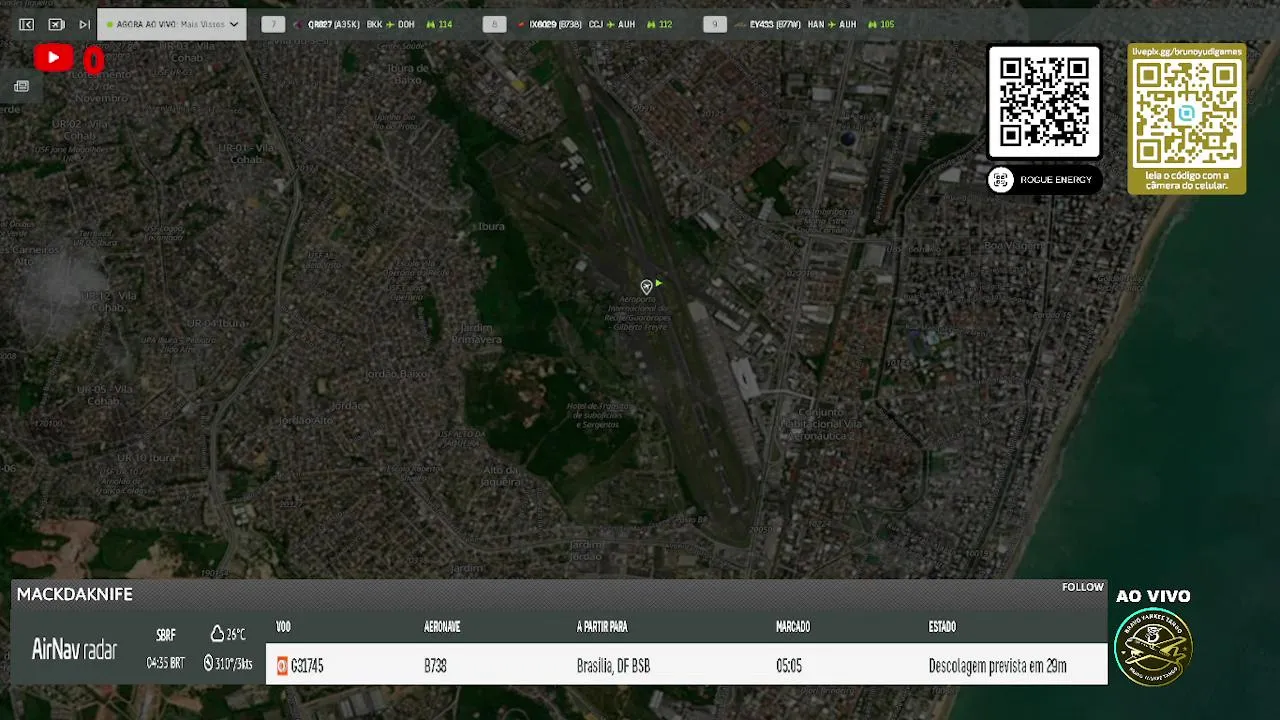Click the skip-to-first icon in top bar
Image resolution: width=1280 pixels, height=720 pixels.
27,24
